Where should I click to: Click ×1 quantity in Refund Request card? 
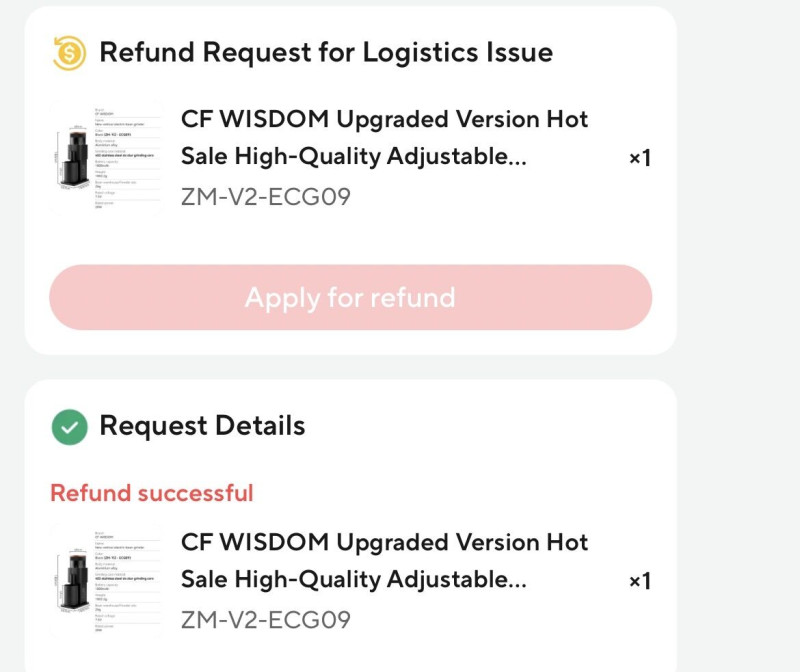pos(640,158)
